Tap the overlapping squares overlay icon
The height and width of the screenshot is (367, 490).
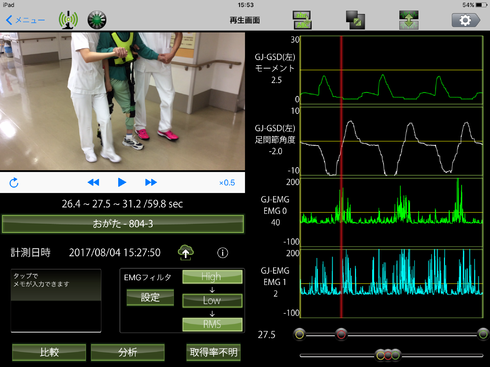click(355, 20)
